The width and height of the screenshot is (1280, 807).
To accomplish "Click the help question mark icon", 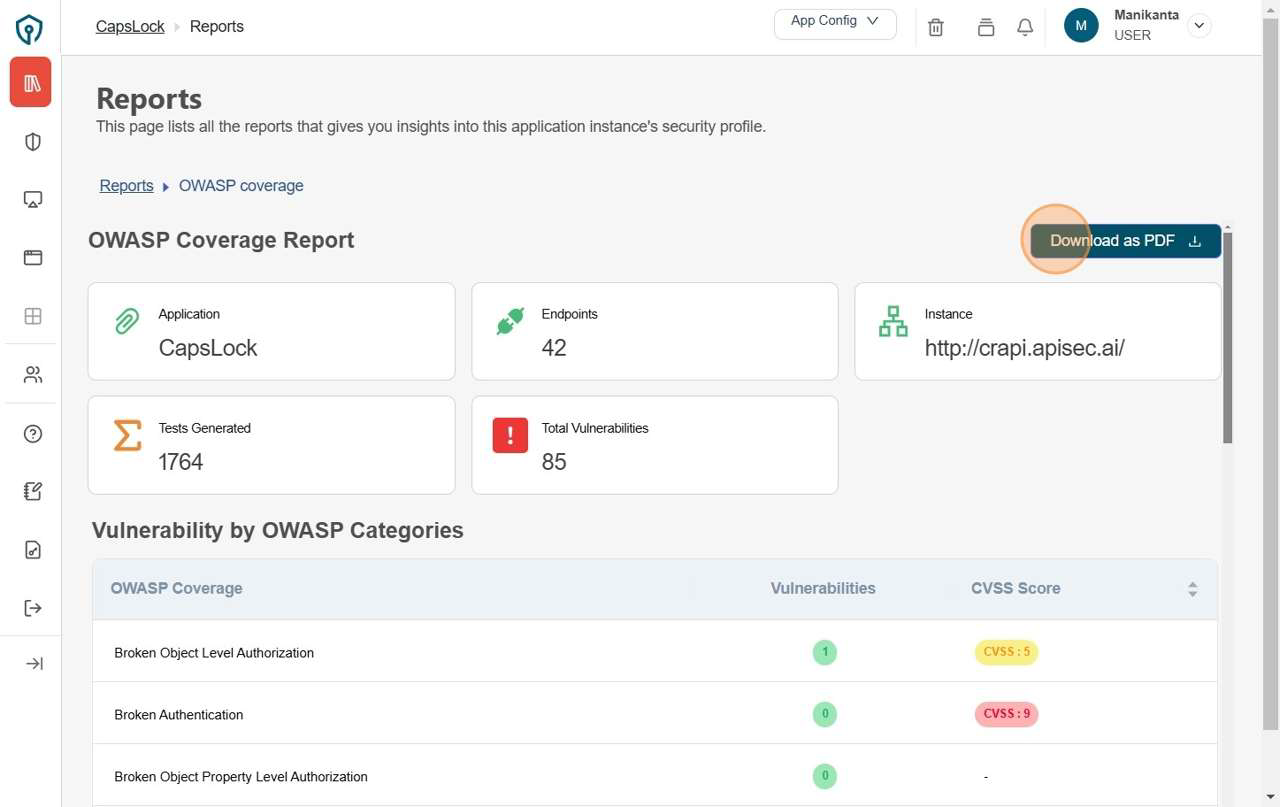I will pyautogui.click(x=33, y=434).
